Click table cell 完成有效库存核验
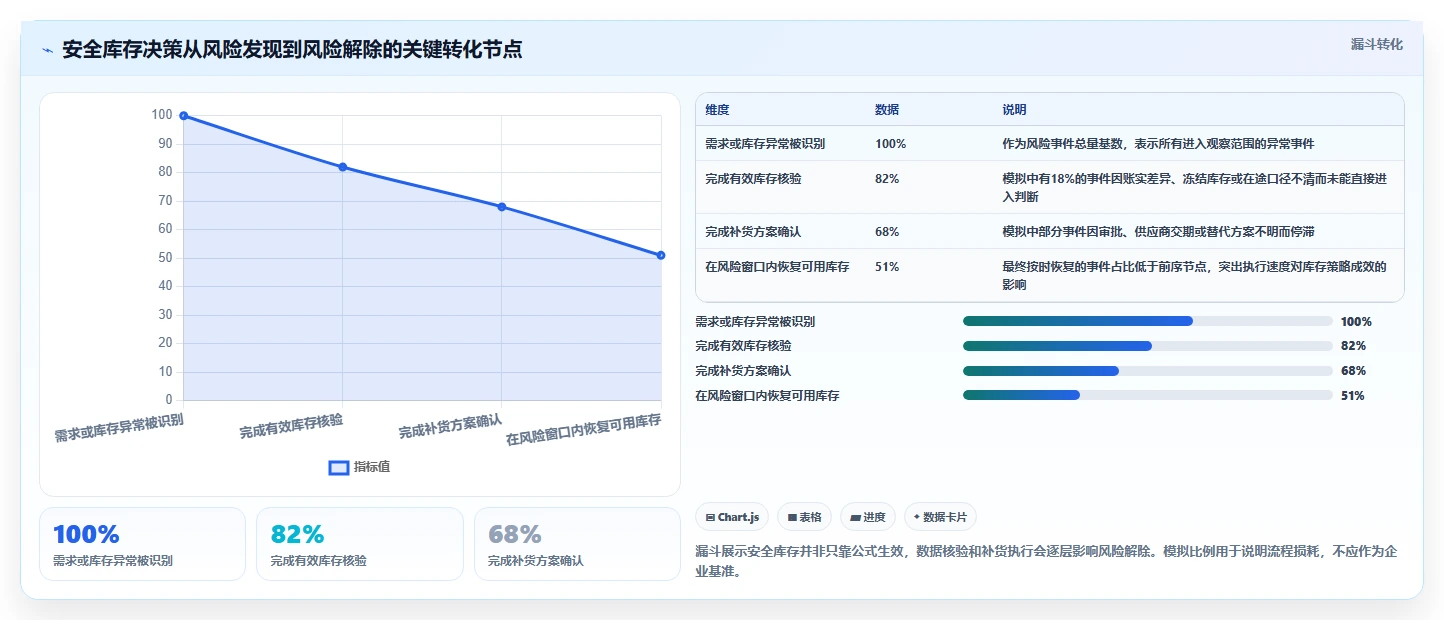 [753, 179]
